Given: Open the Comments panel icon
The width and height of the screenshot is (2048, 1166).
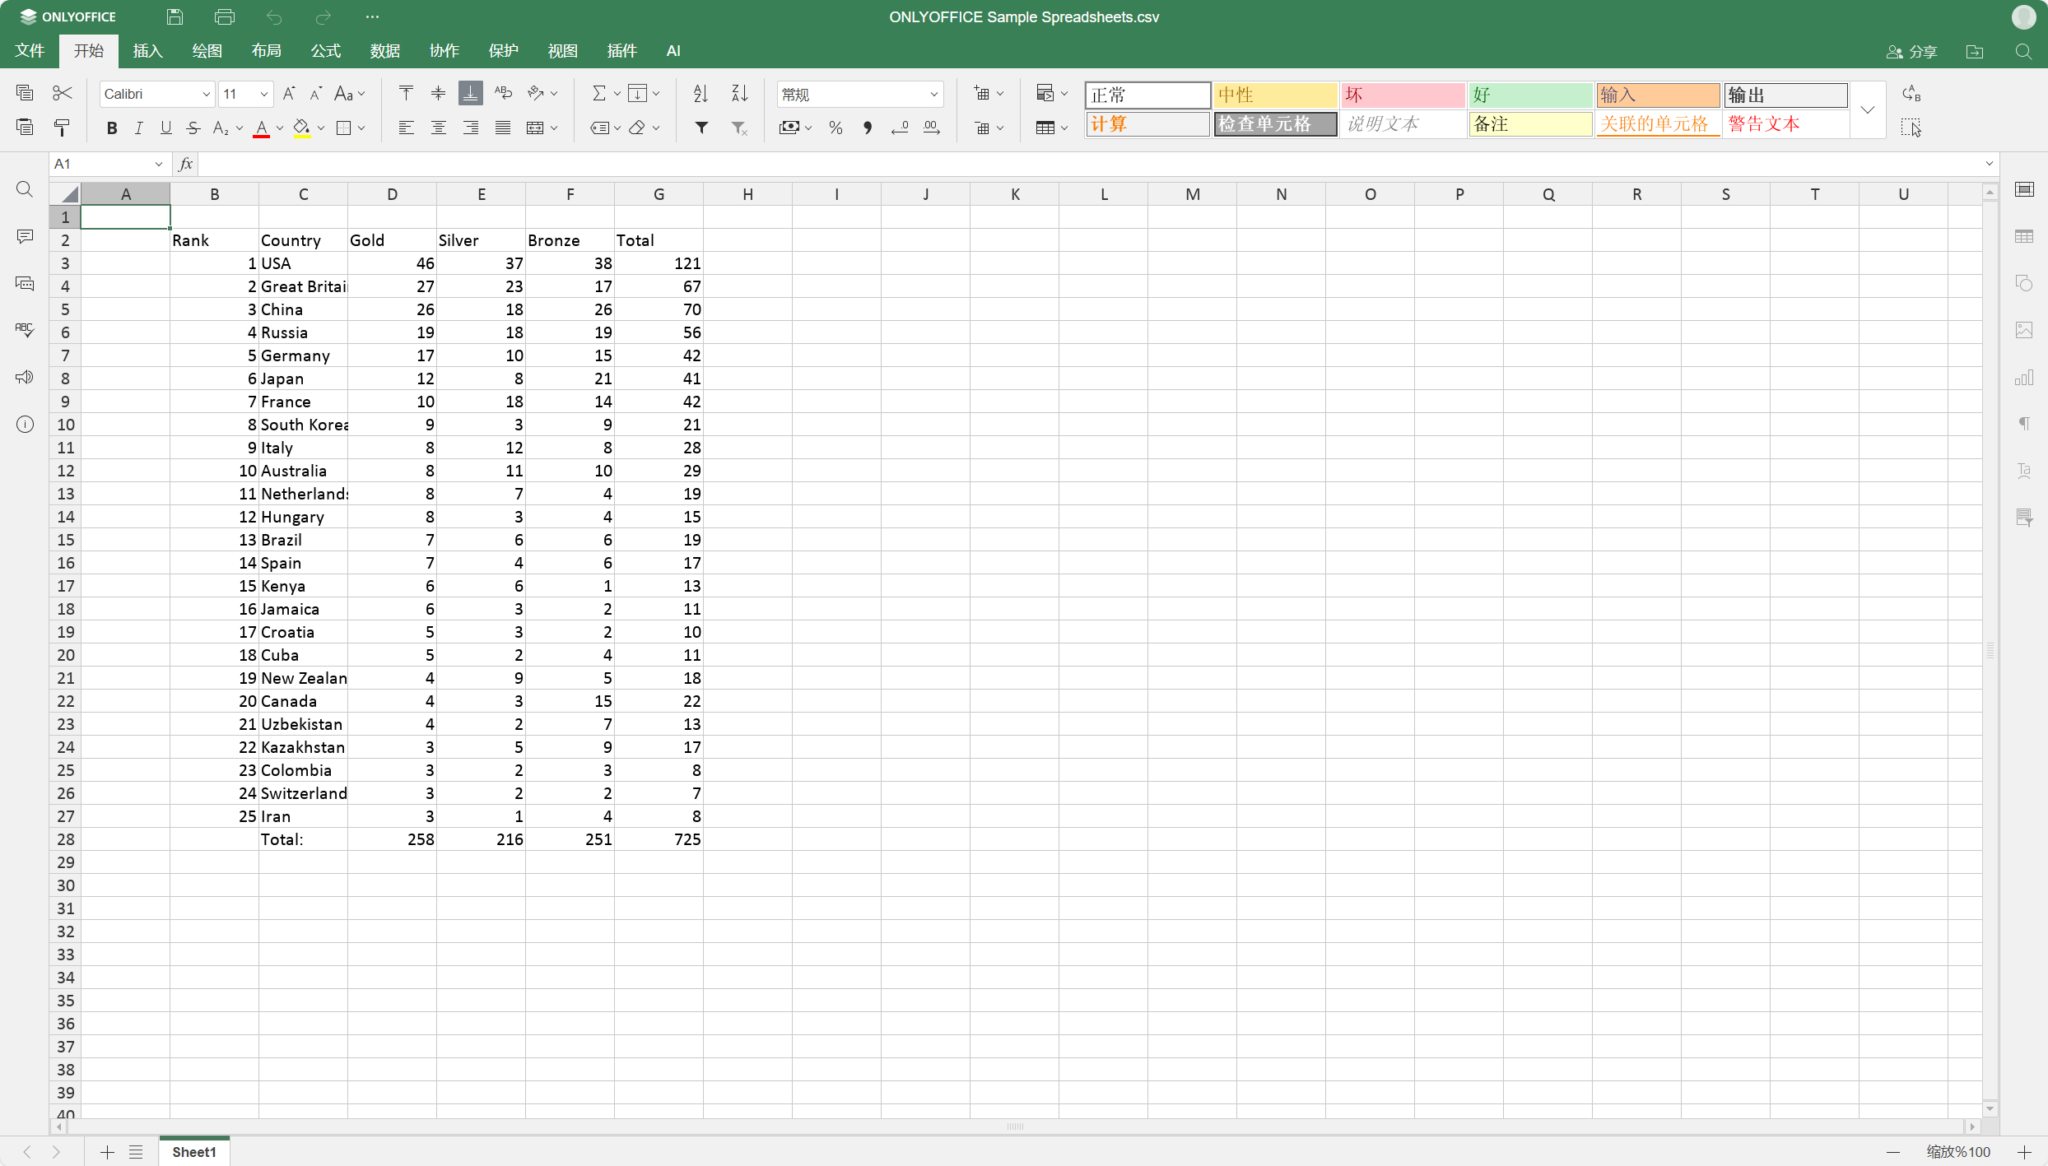Looking at the screenshot, I should 25,237.
